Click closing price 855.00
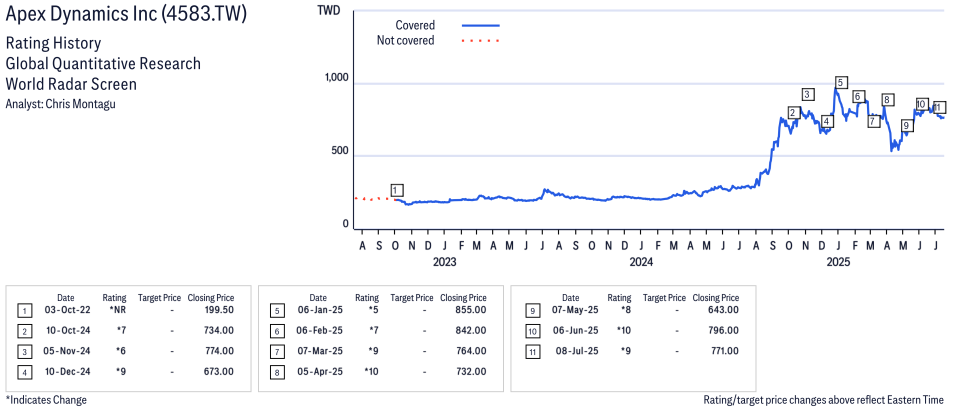 pos(471,311)
